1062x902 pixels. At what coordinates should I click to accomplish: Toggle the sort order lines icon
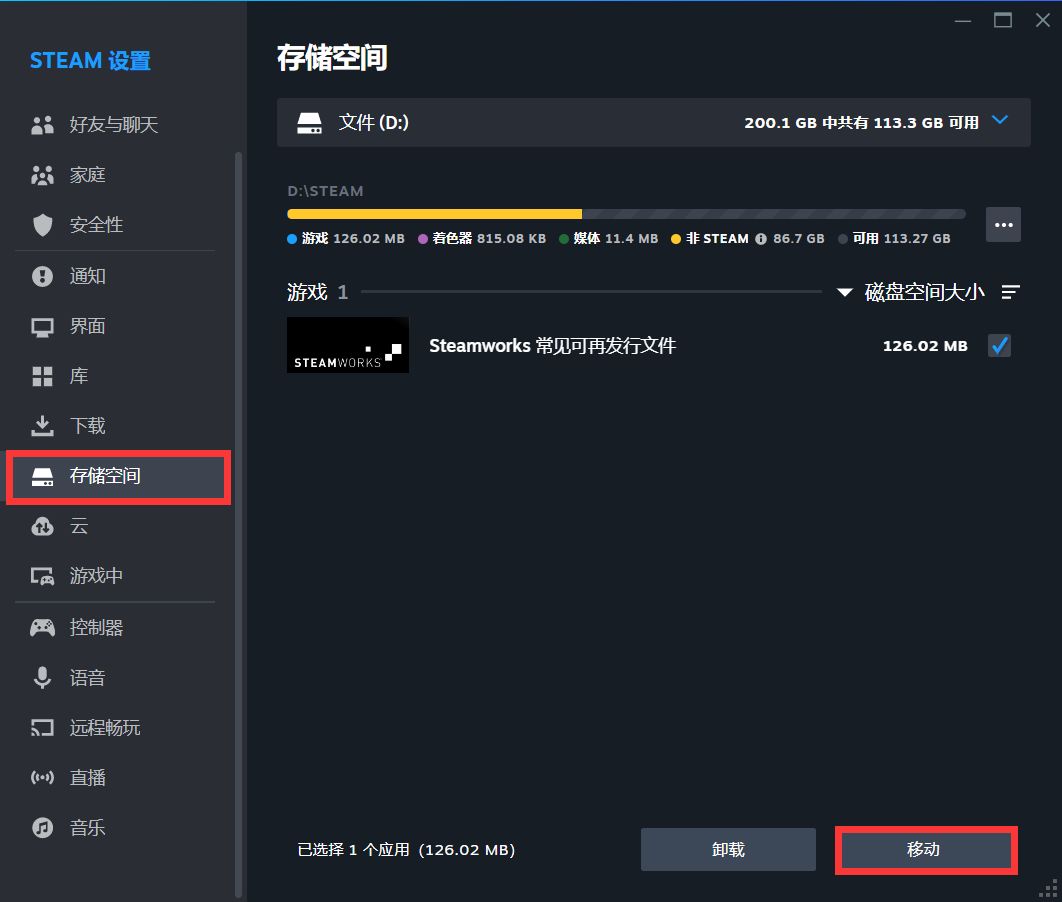1010,292
